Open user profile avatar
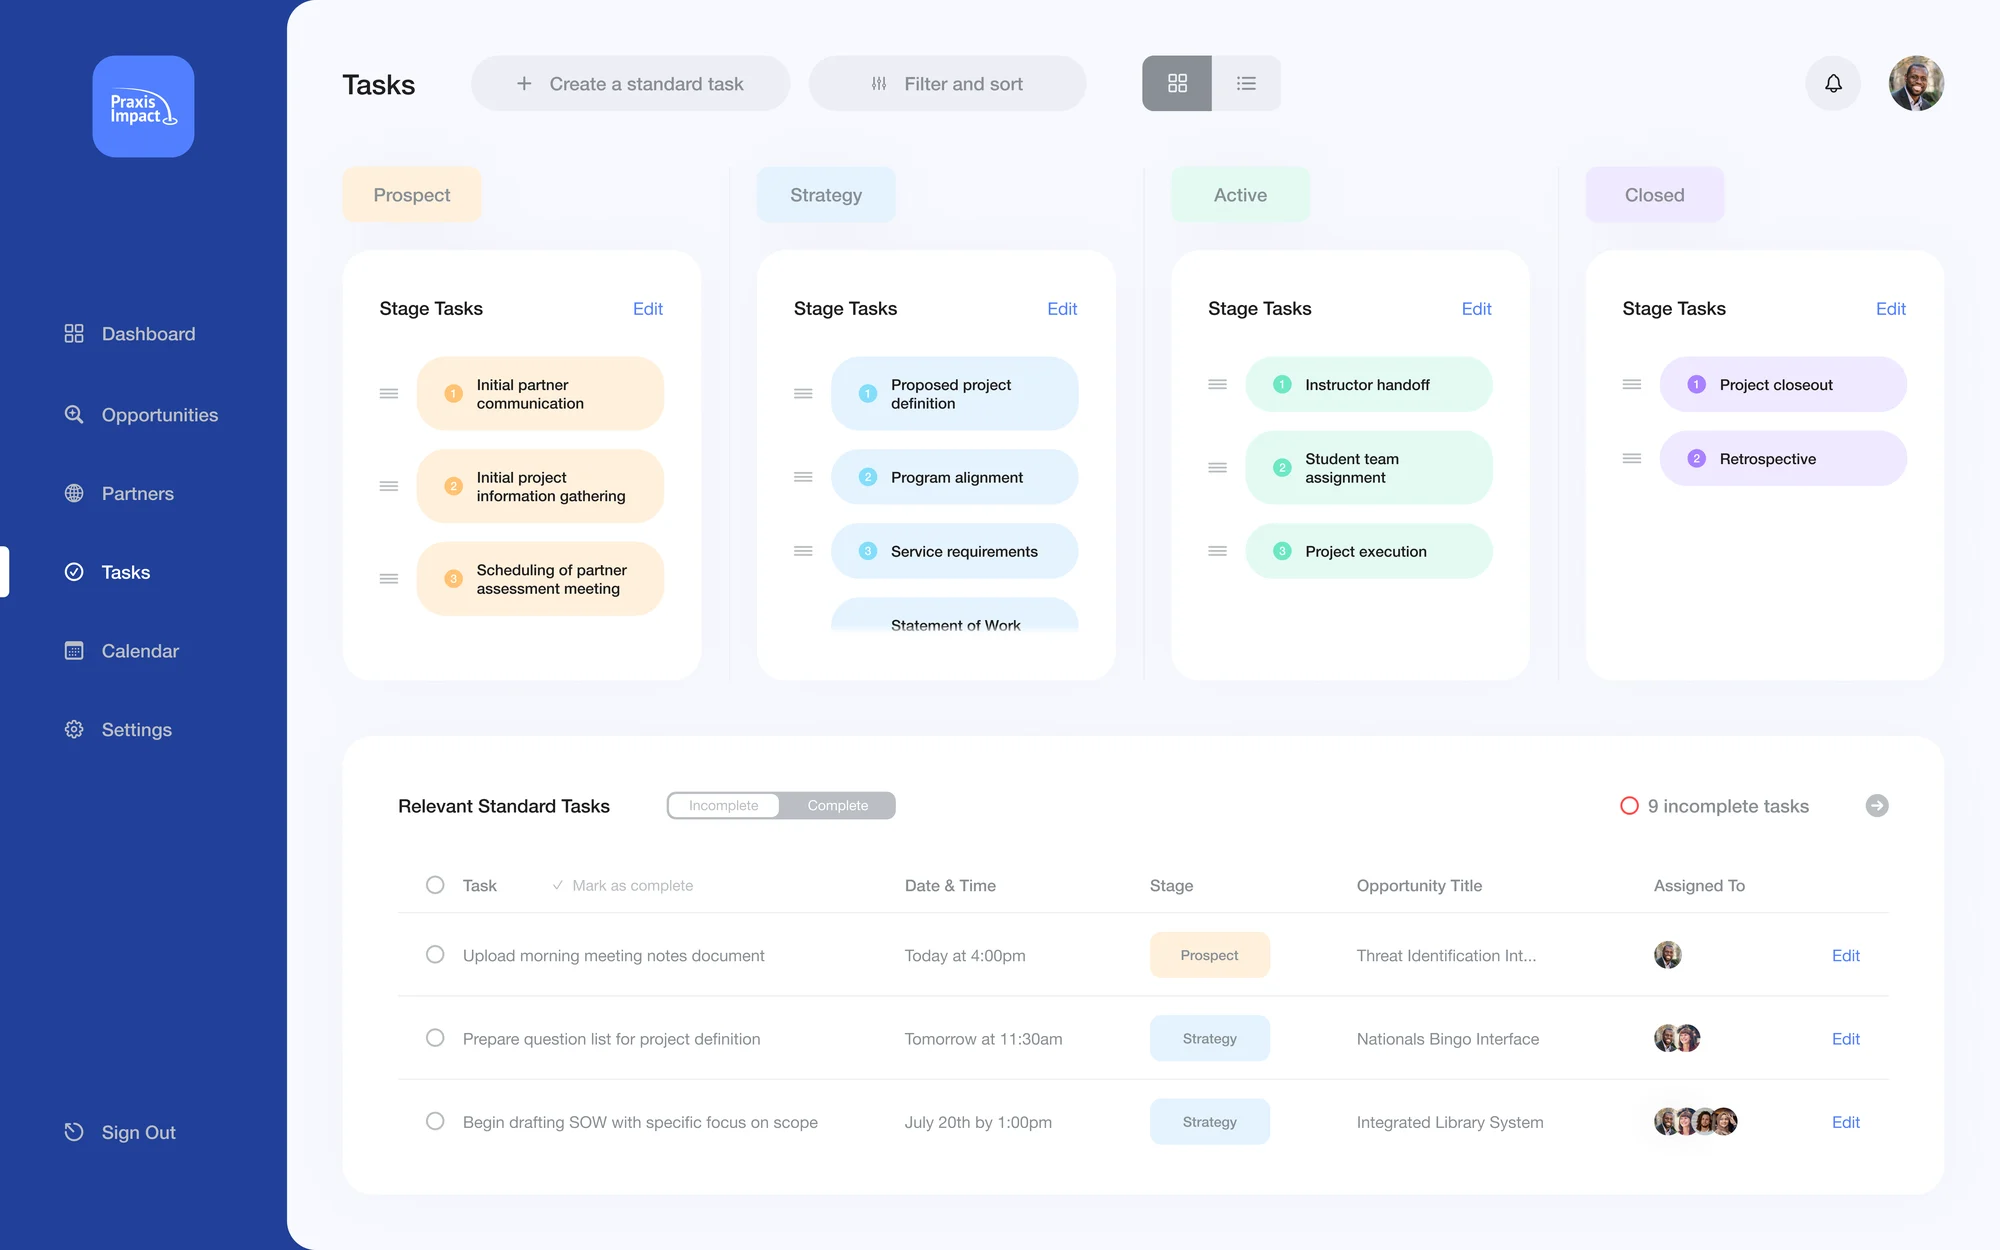This screenshot has width=2000, height=1250. (x=1916, y=83)
